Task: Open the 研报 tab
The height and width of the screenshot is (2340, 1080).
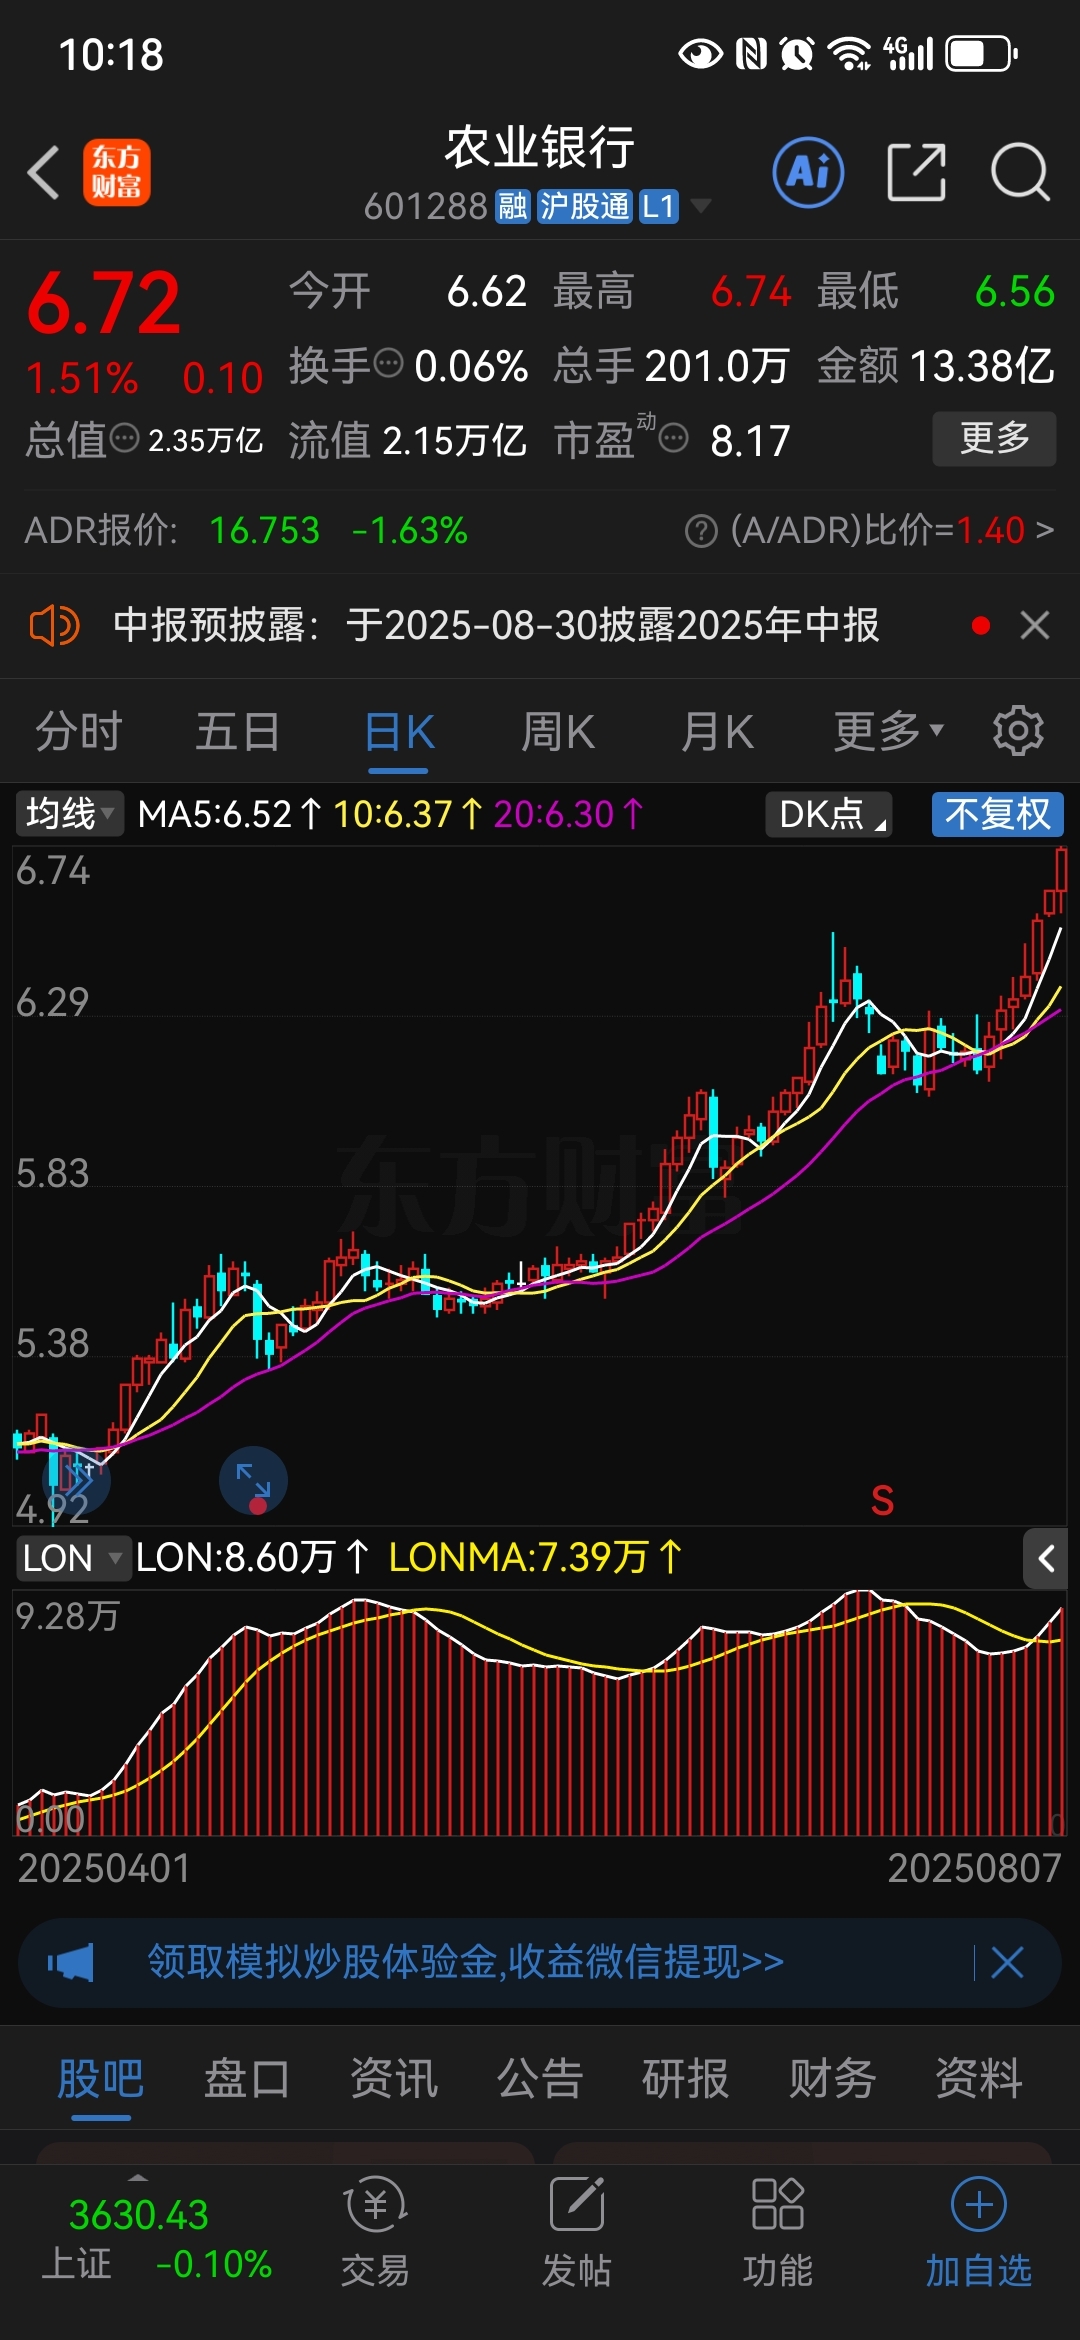Action: click(686, 2079)
